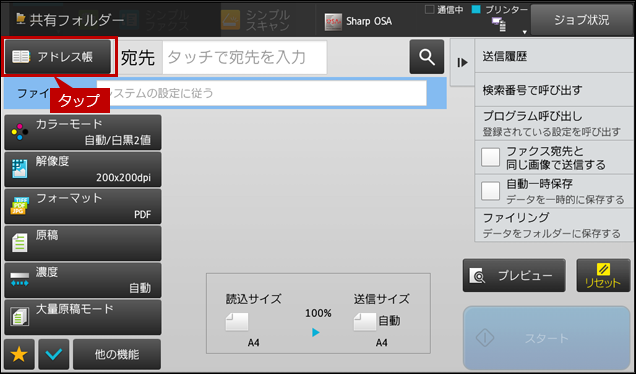Tap the star favorites button
636x374 pixels.
[19, 355]
